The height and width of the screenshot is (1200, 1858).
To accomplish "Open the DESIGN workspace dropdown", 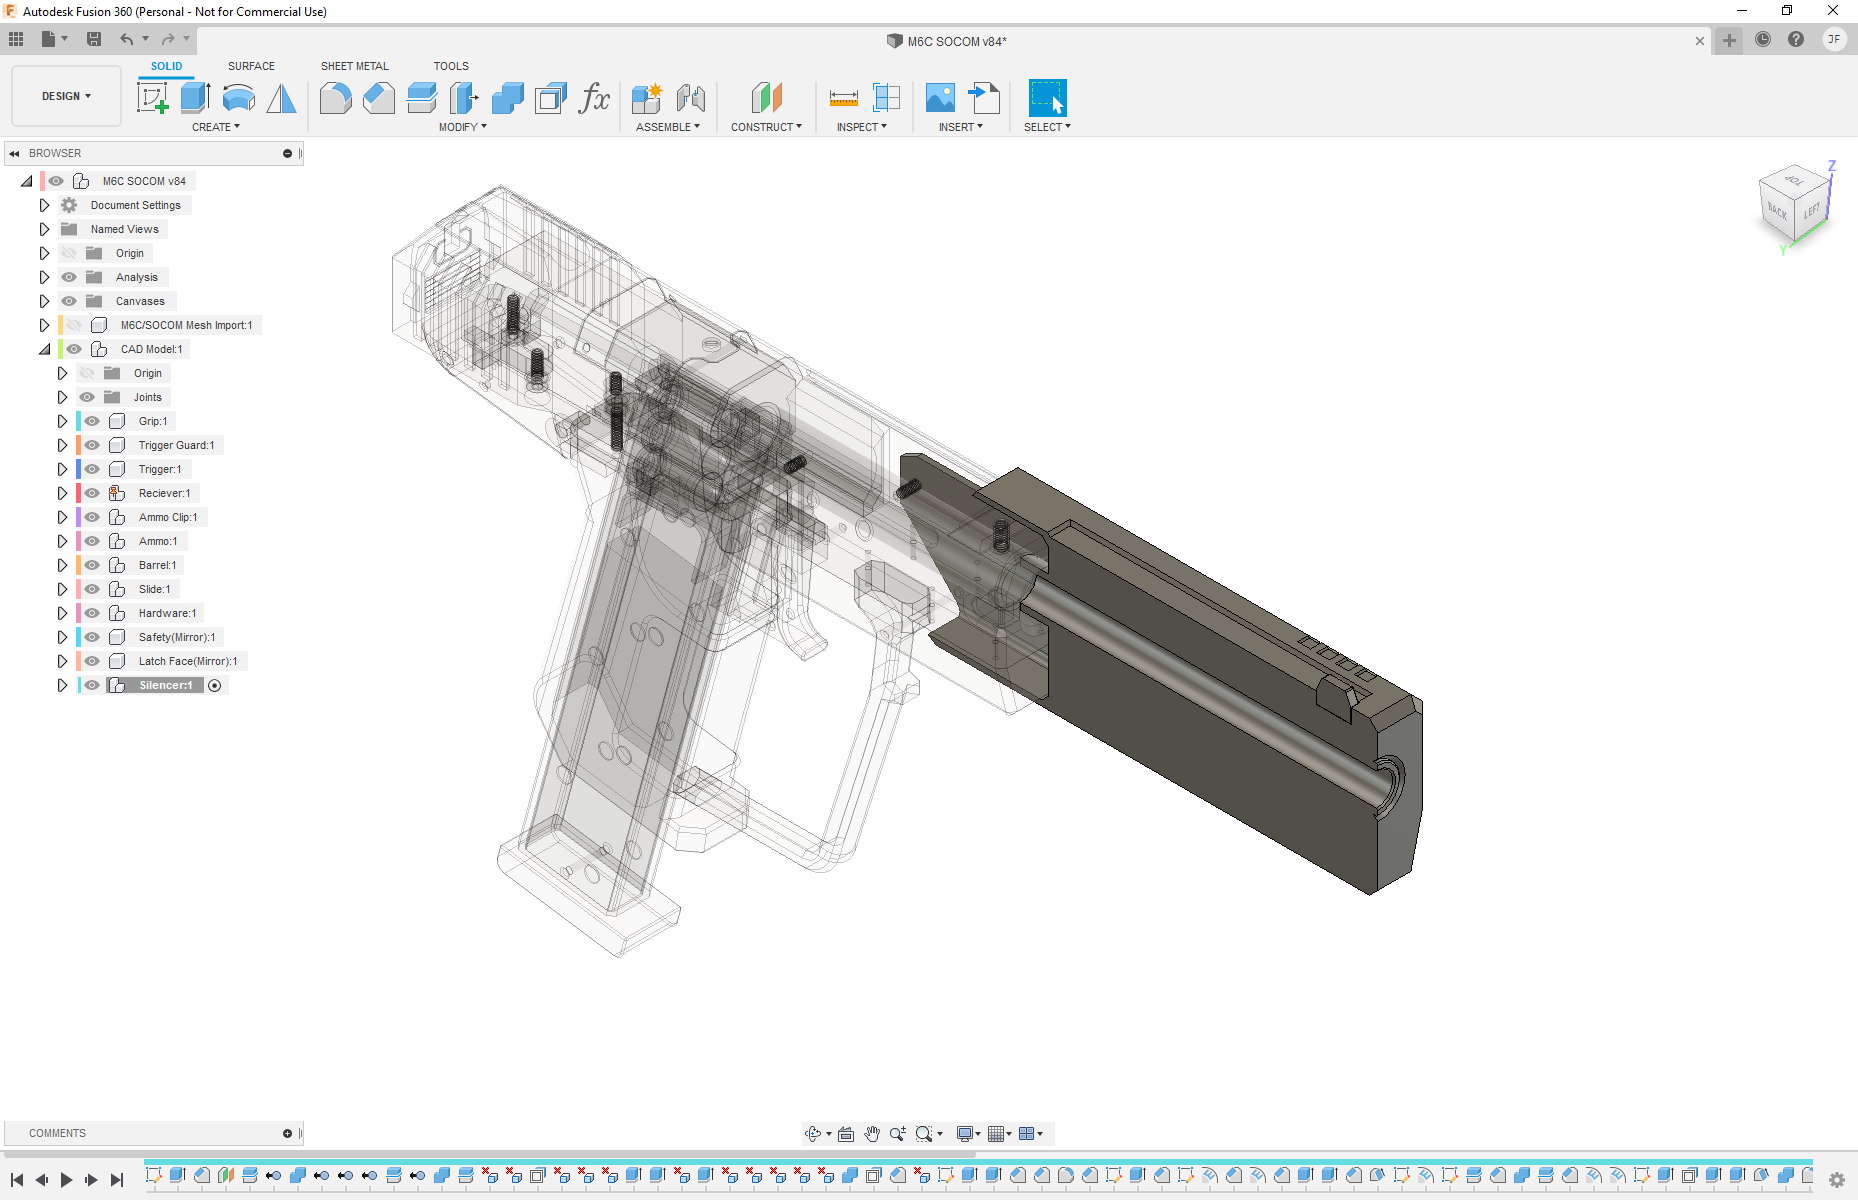I will click(x=66, y=96).
